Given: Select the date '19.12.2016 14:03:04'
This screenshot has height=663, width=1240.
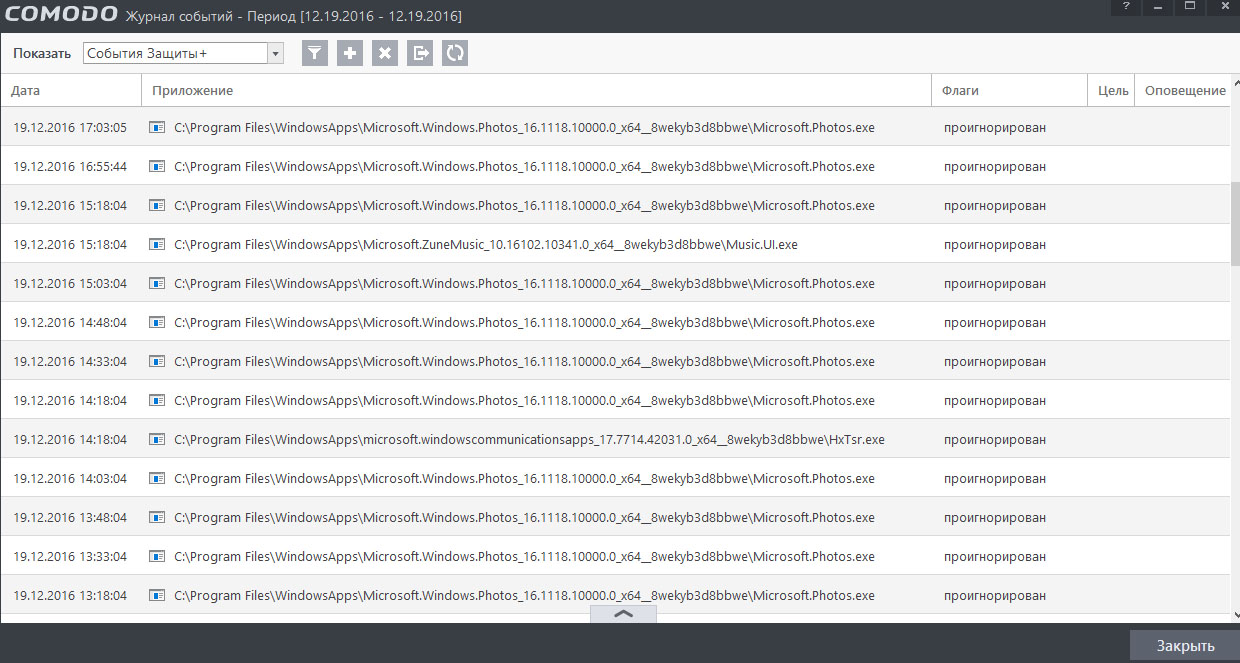Looking at the screenshot, I should tap(70, 478).
